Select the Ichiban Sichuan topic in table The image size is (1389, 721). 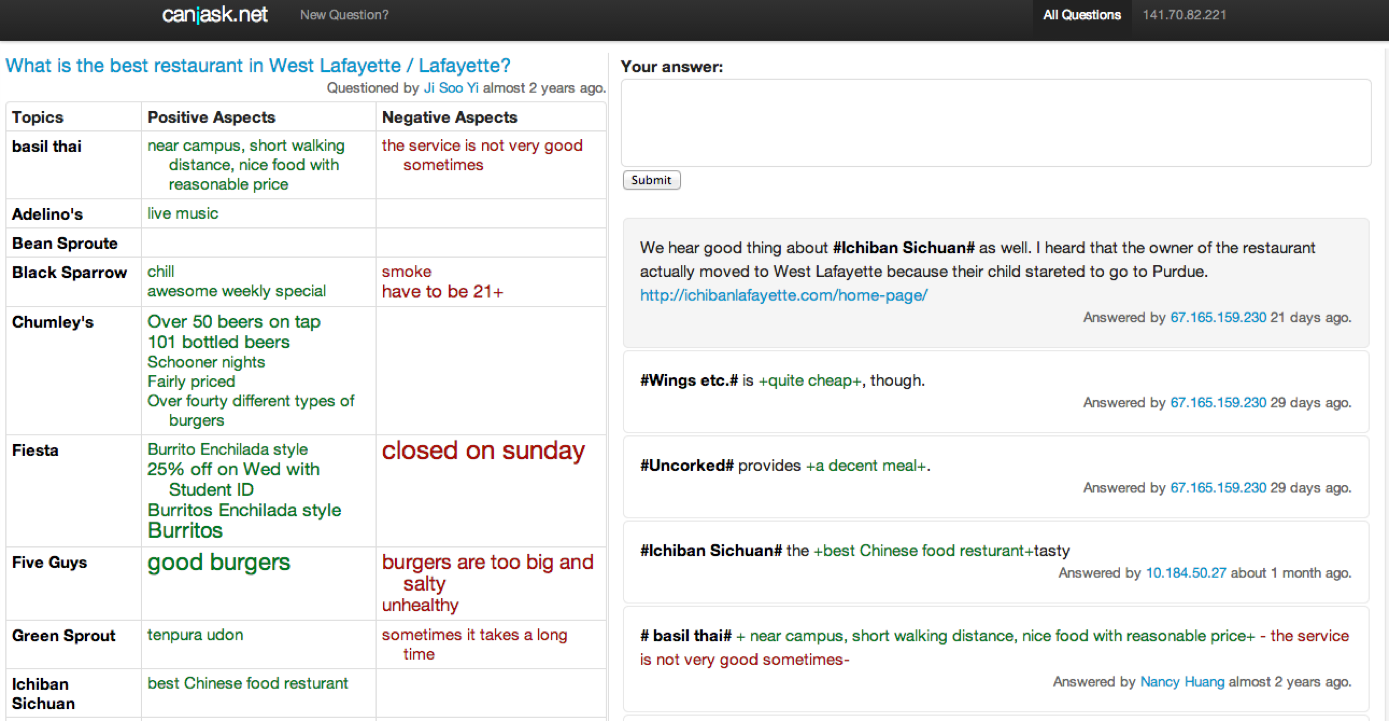(41, 693)
